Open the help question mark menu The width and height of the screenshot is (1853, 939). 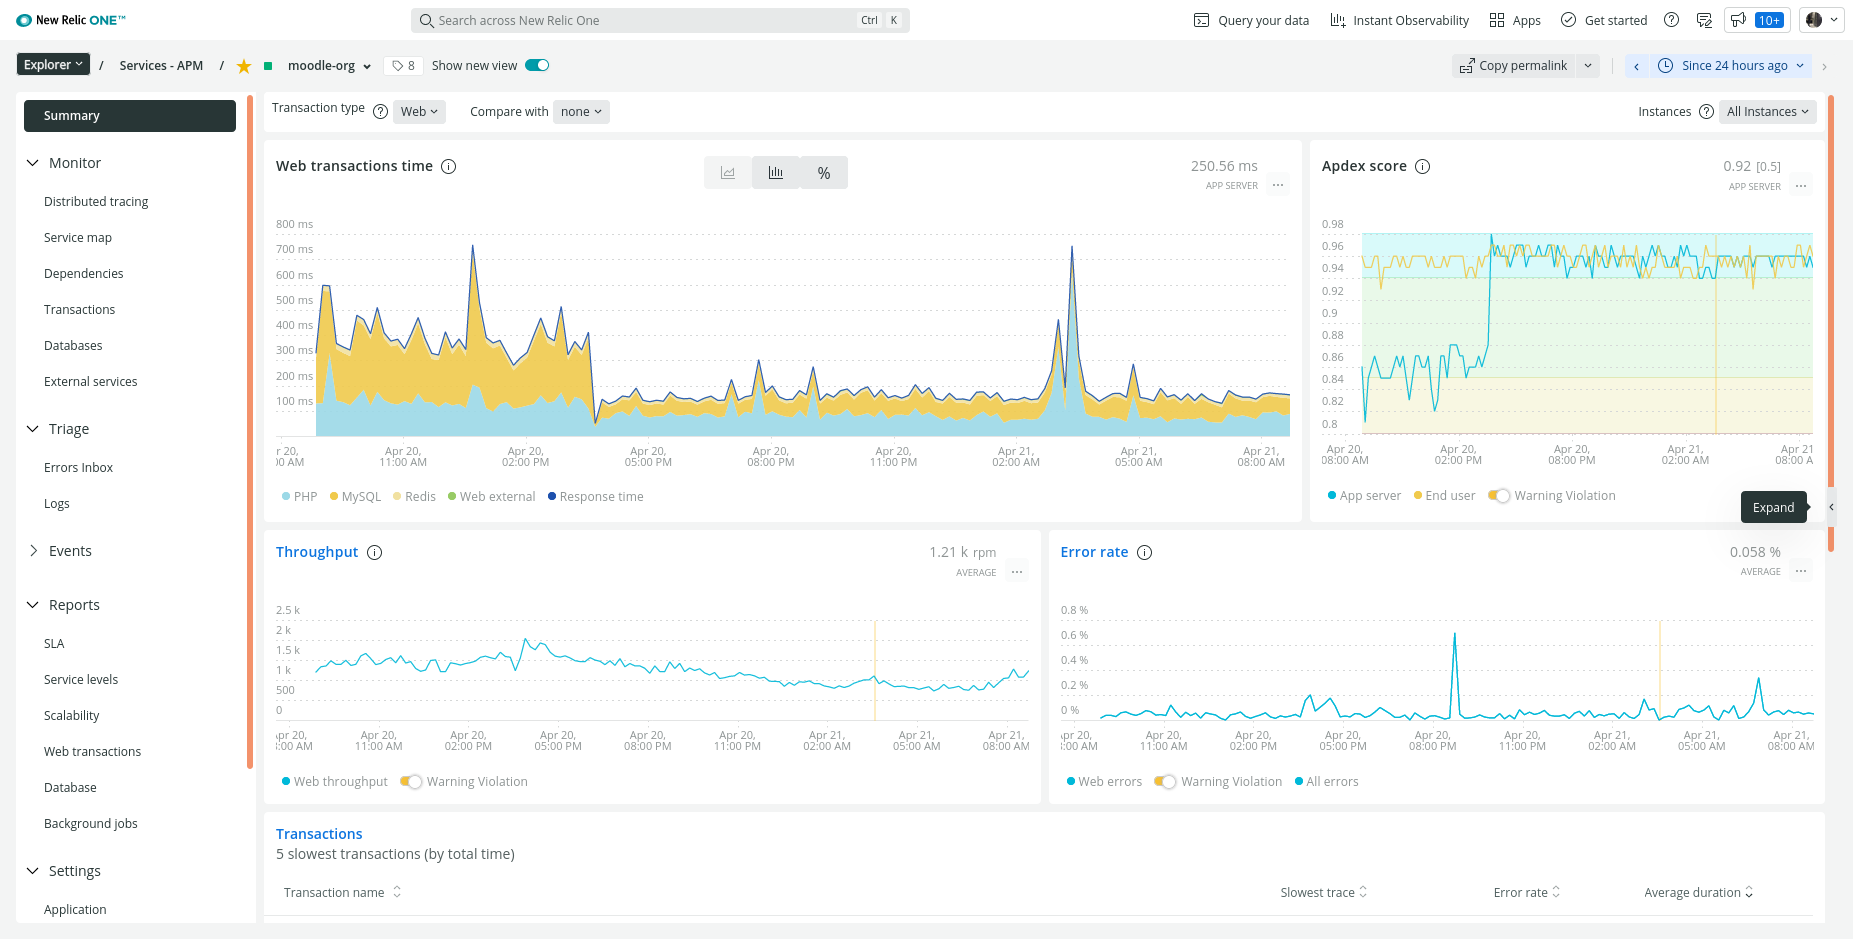tap(1671, 20)
